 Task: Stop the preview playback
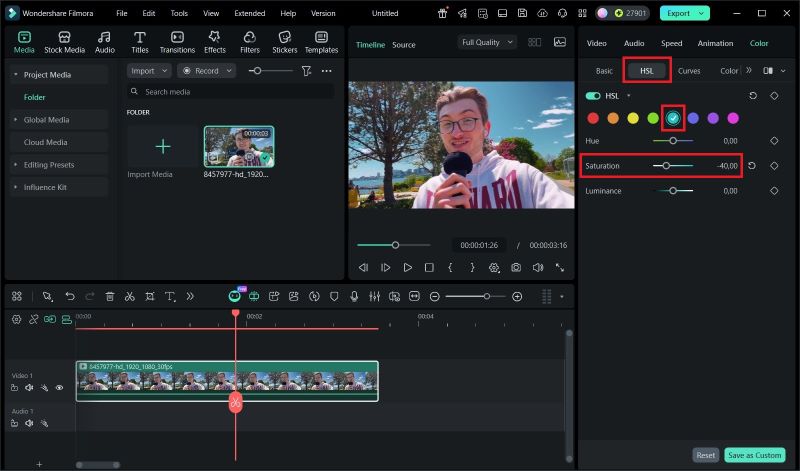(x=429, y=267)
